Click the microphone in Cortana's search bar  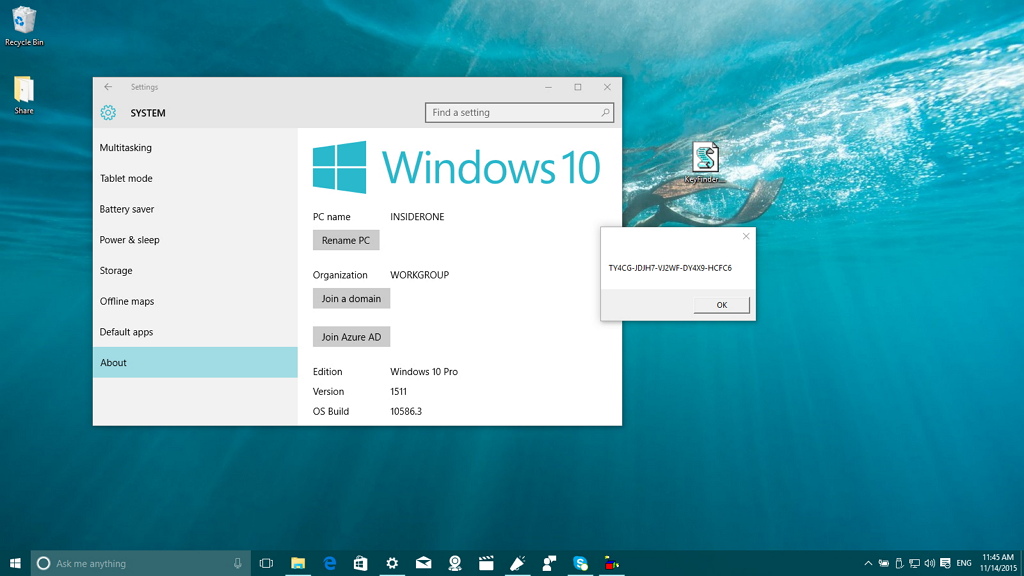pyautogui.click(x=237, y=563)
